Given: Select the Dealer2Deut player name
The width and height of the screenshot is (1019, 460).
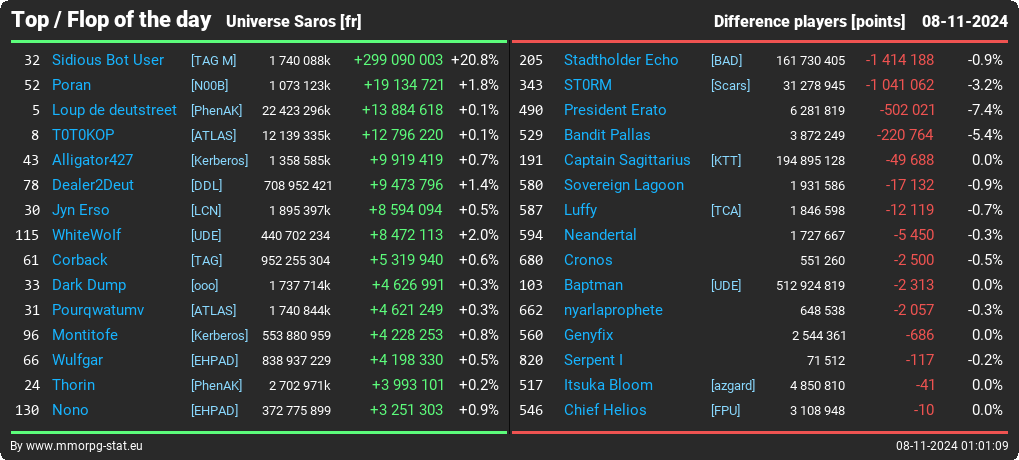Looking at the screenshot, I should click(x=93, y=185).
